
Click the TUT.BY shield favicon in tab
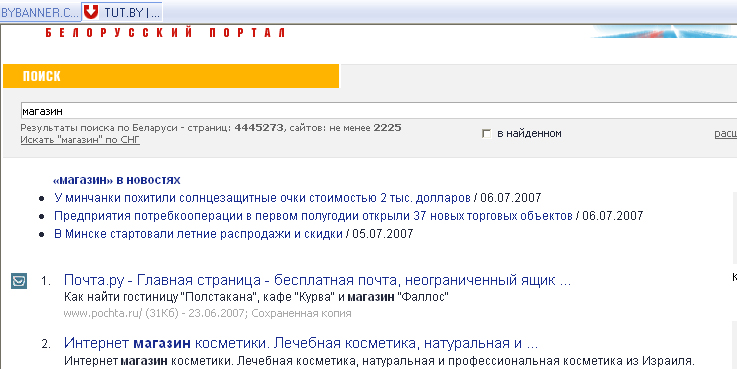tap(91, 13)
